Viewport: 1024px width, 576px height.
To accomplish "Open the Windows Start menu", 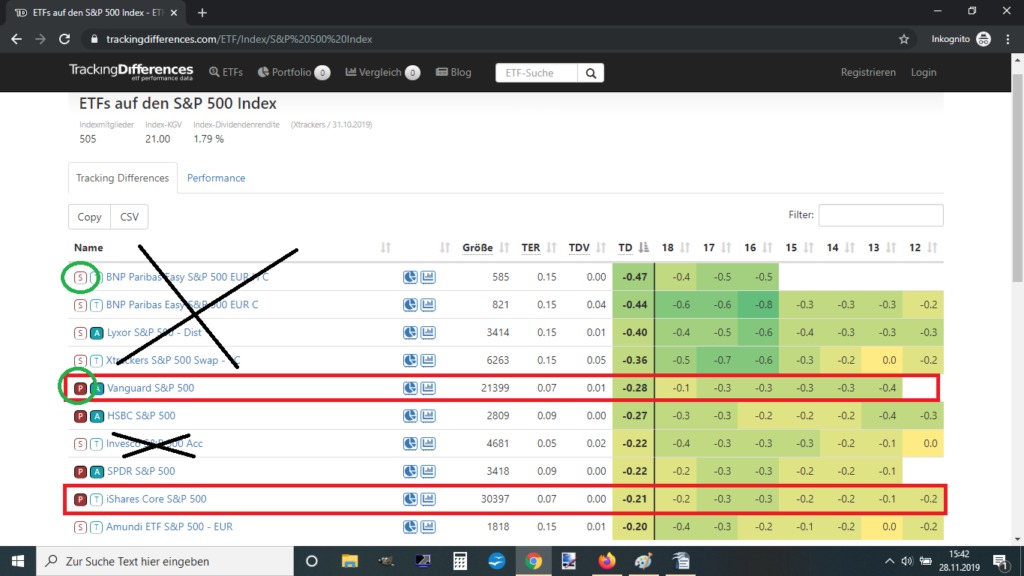I will click(x=18, y=561).
